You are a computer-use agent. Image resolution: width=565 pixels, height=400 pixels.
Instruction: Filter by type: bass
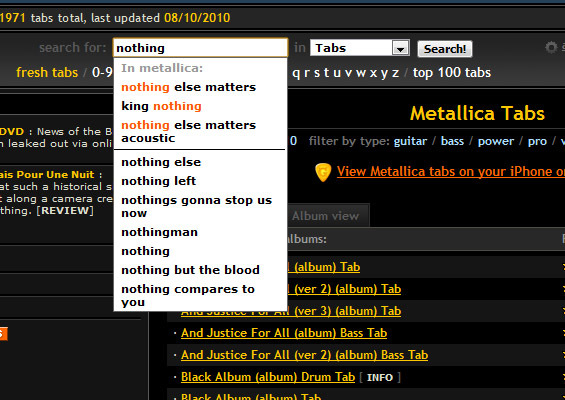click(x=452, y=141)
